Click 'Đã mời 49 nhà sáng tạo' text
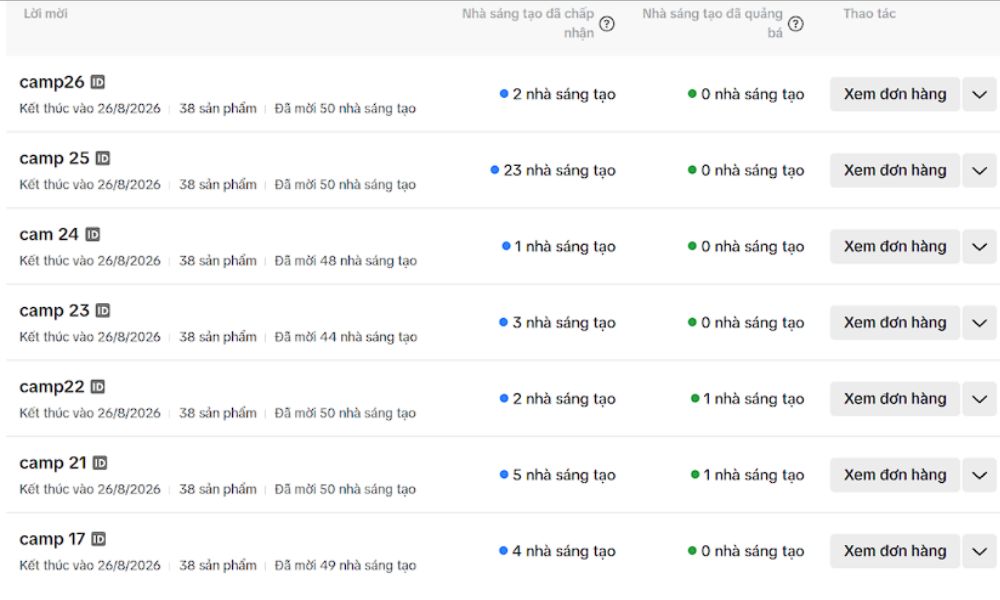The image size is (1000, 600). pos(345,566)
